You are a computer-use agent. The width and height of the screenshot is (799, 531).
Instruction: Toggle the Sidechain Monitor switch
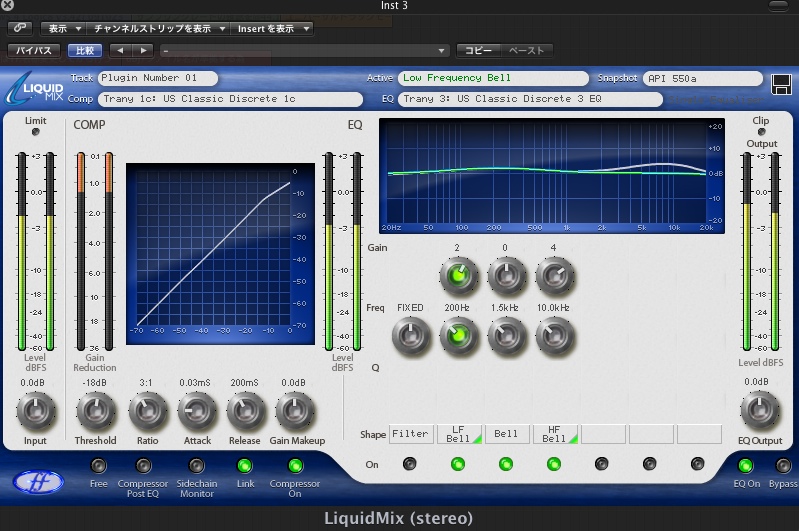197,465
